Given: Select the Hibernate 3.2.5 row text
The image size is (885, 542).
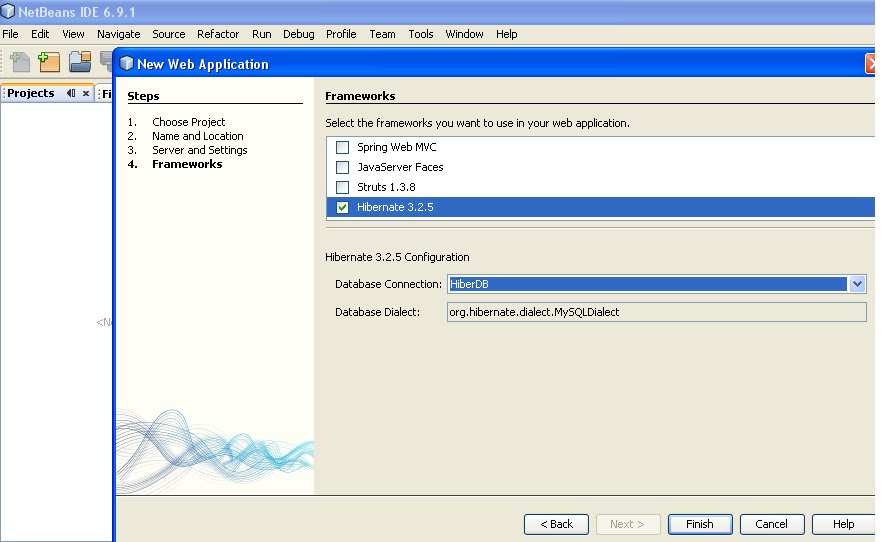Looking at the screenshot, I should pos(395,207).
